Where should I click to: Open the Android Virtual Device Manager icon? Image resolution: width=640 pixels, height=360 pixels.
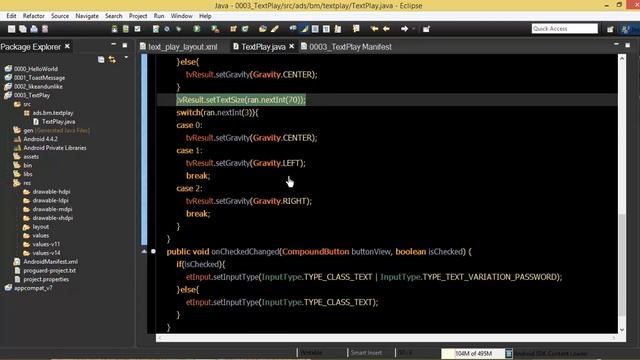click(126, 29)
